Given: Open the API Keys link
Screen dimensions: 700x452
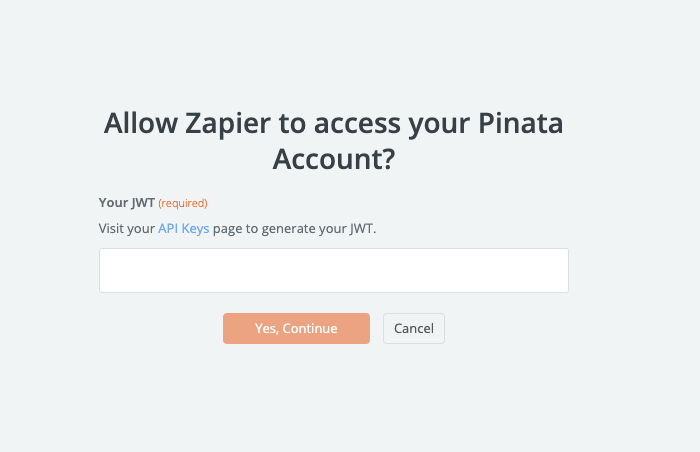Looking at the screenshot, I should pyautogui.click(x=184, y=228).
